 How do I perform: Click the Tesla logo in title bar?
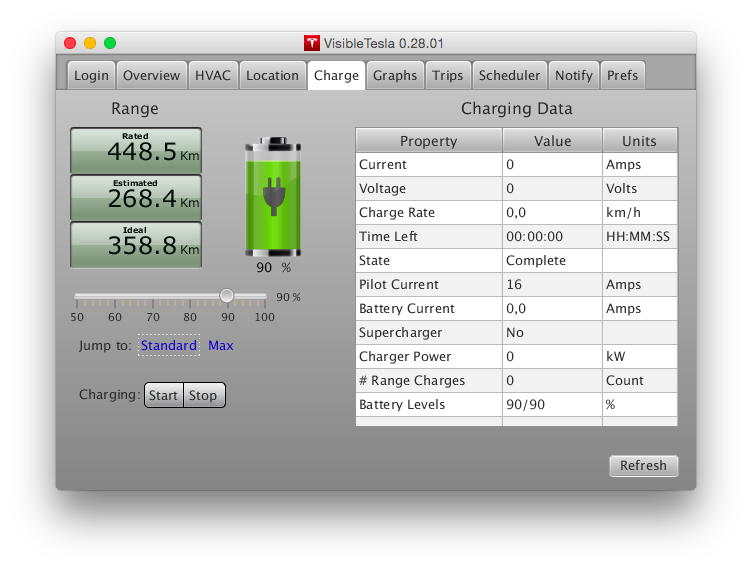[x=312, y=43]
